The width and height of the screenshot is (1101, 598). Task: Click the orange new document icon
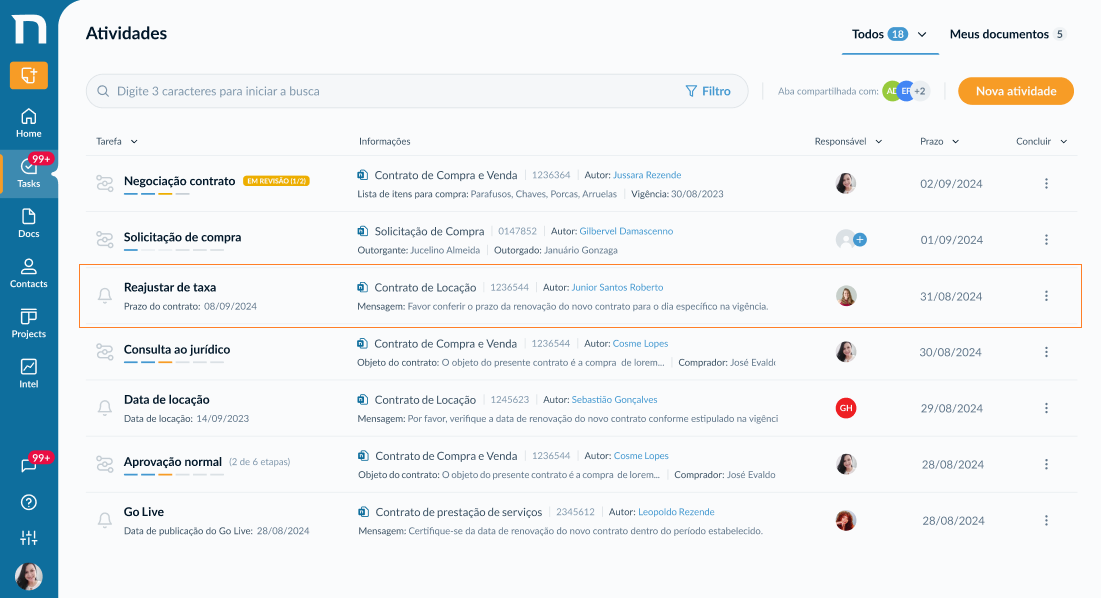[x=29, y=75]
